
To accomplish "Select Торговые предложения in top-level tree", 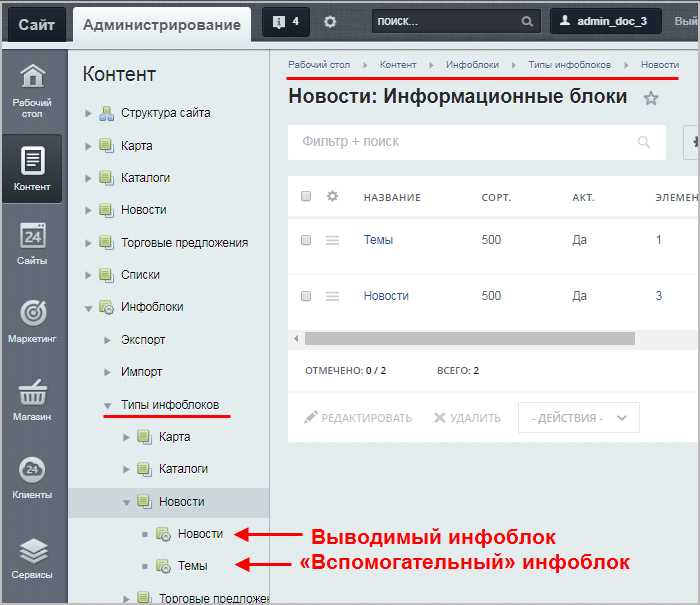I will click(184, 242).
